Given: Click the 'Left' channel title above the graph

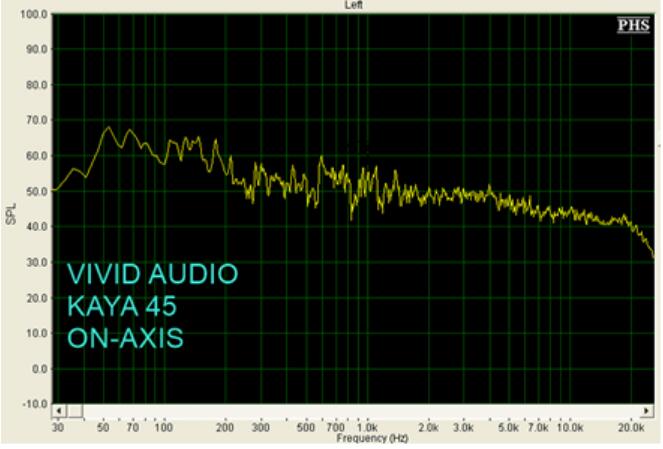Looking at the screenshot, I should 353,5.
